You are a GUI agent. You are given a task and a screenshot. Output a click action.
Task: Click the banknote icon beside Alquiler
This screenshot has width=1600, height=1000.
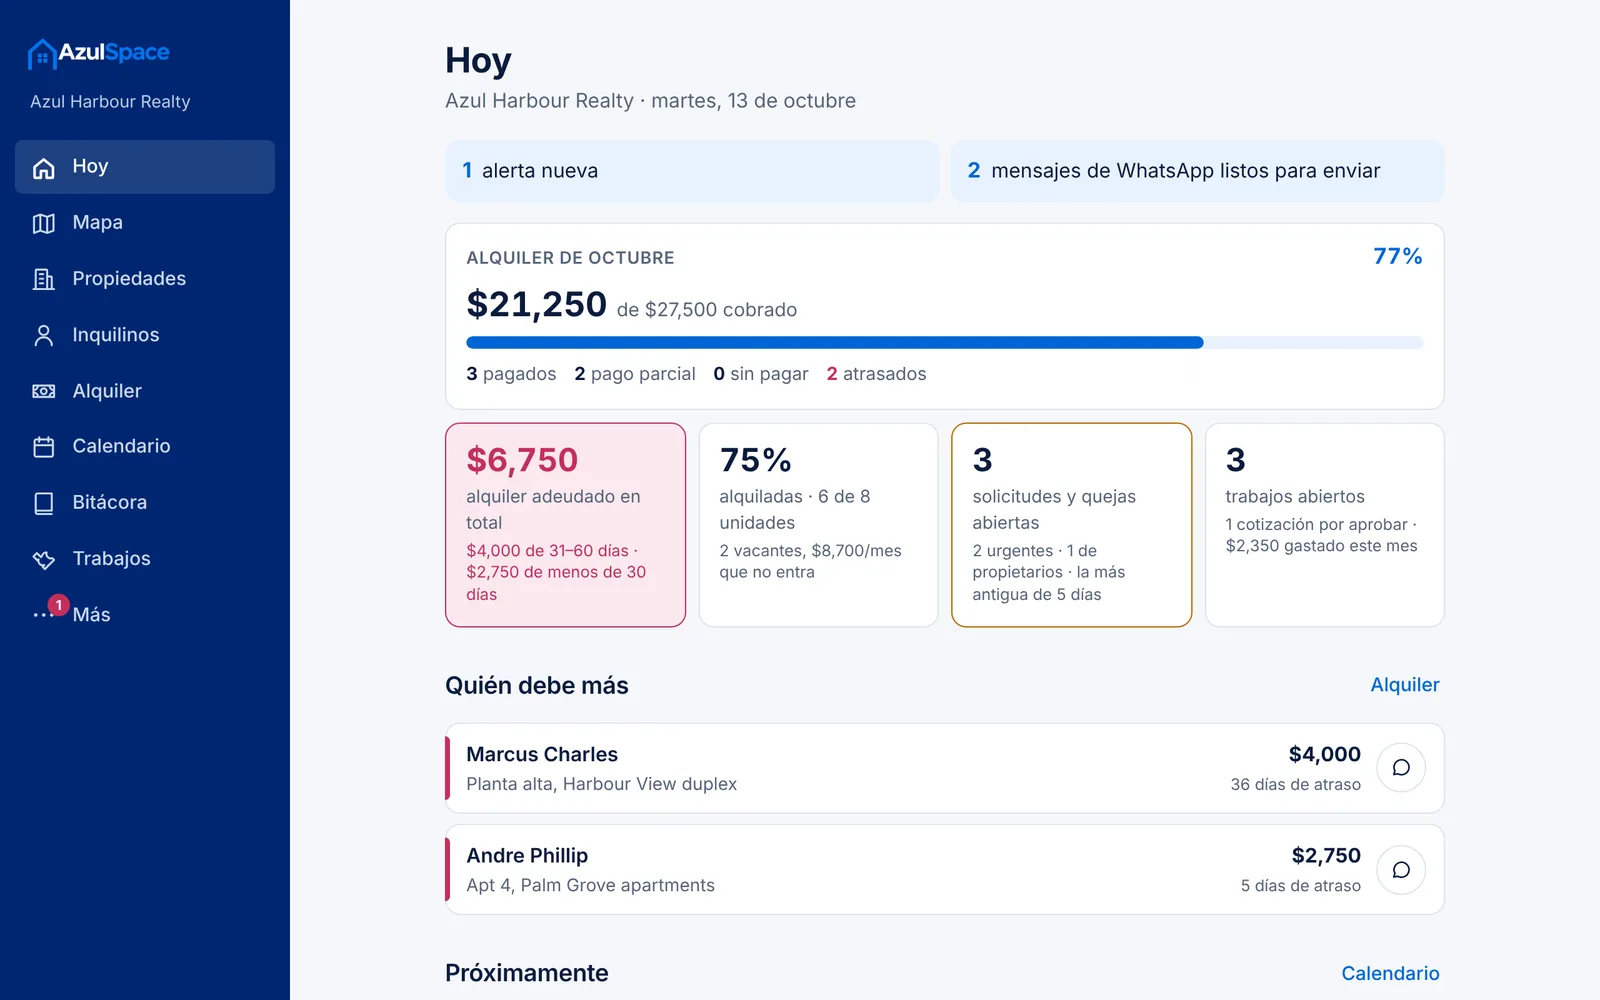(x=44, y=391)
